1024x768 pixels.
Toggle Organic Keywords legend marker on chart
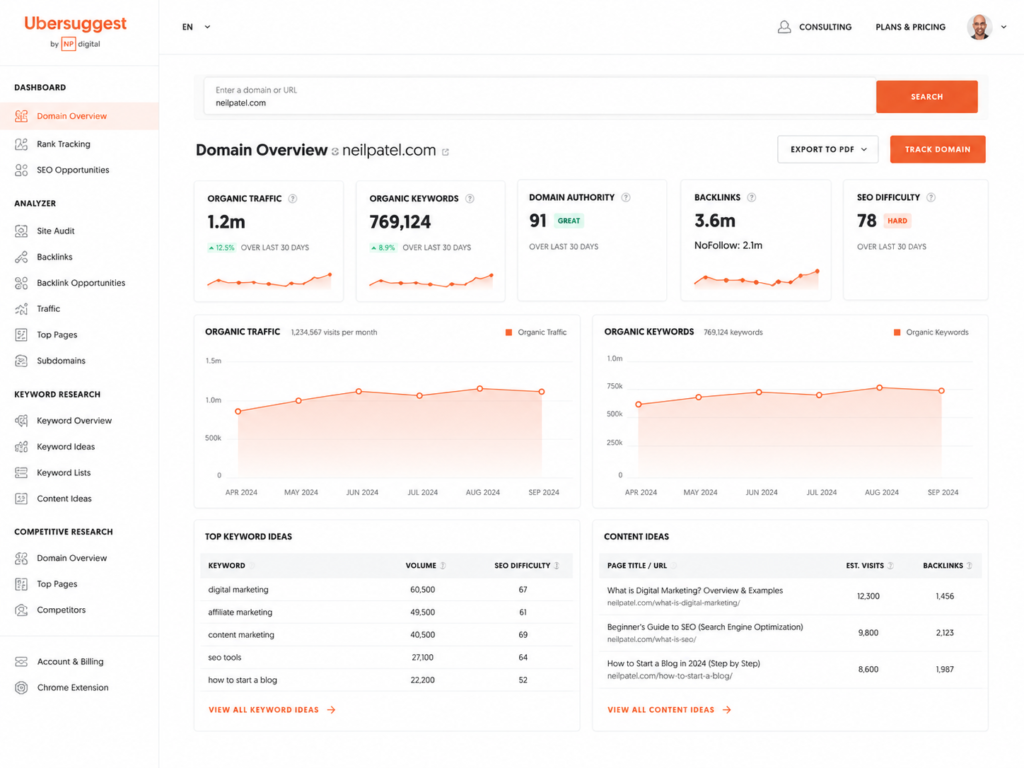coord(897,332)
